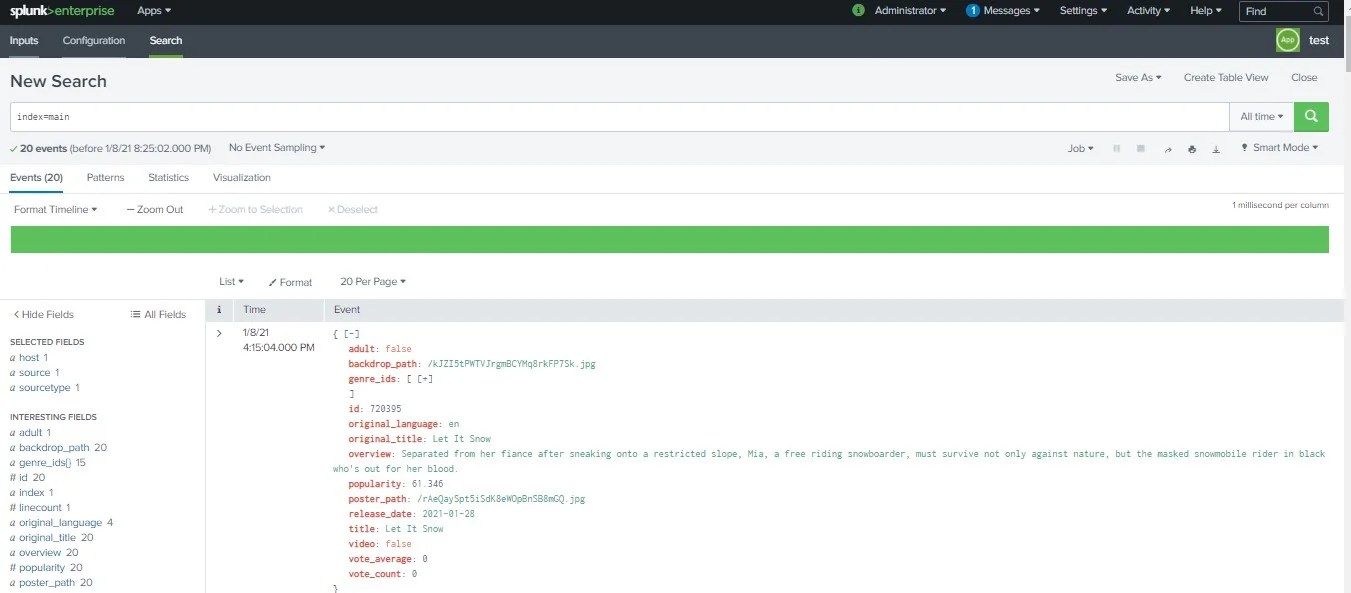The image size is (1351, 593).
Task: Switch to the Statistics tab
Action: click(x=168, y=177)
